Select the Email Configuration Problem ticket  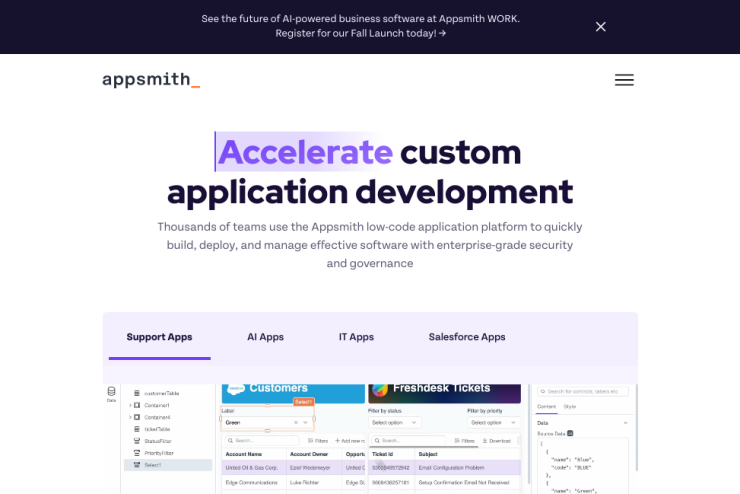(x=451, y=468)
